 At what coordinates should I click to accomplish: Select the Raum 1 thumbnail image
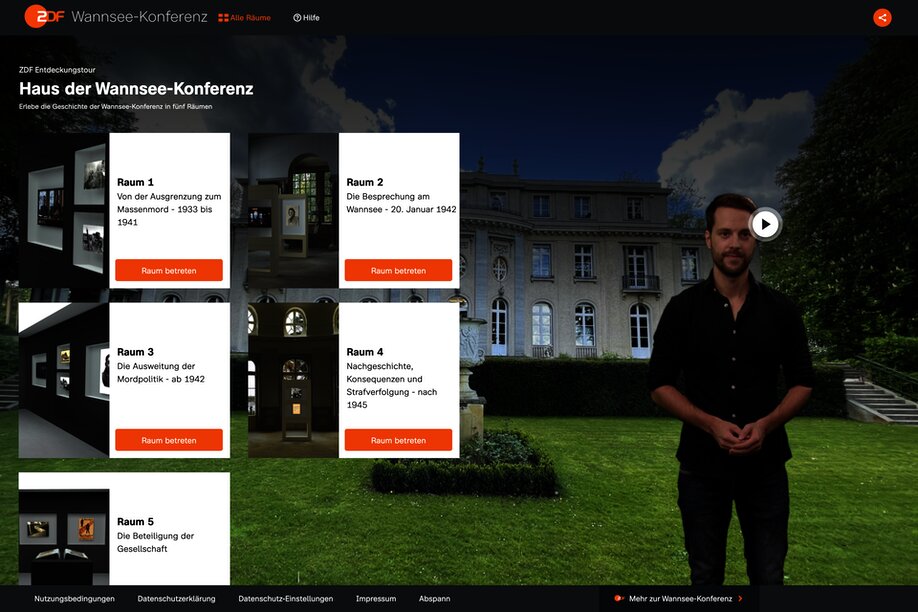click(64, 210)
